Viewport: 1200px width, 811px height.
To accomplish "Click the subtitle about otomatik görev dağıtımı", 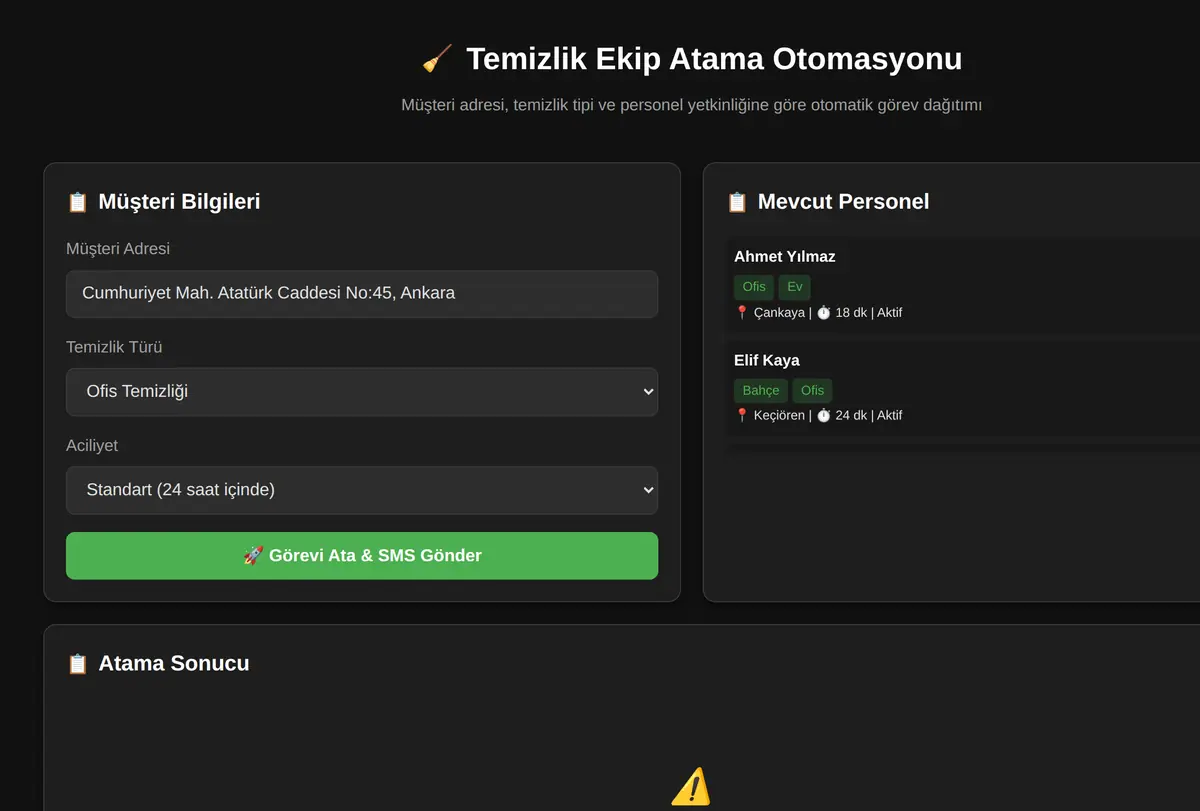I will [691, 105].
